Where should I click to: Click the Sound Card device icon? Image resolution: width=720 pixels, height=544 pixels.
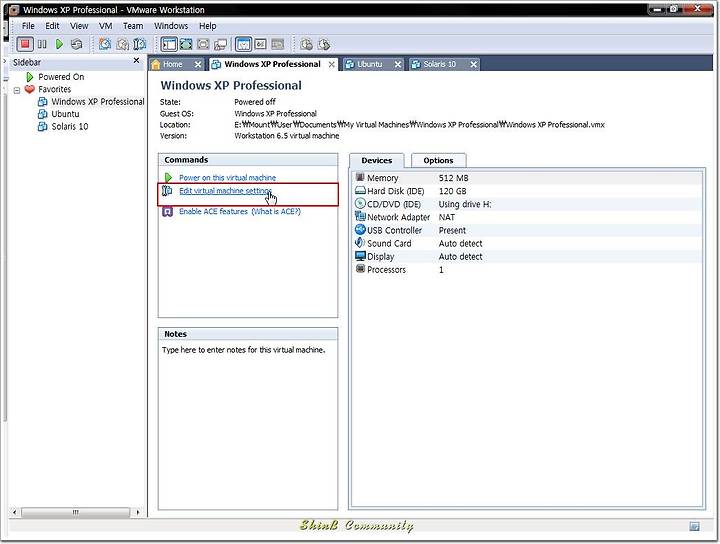coord(360,243)
